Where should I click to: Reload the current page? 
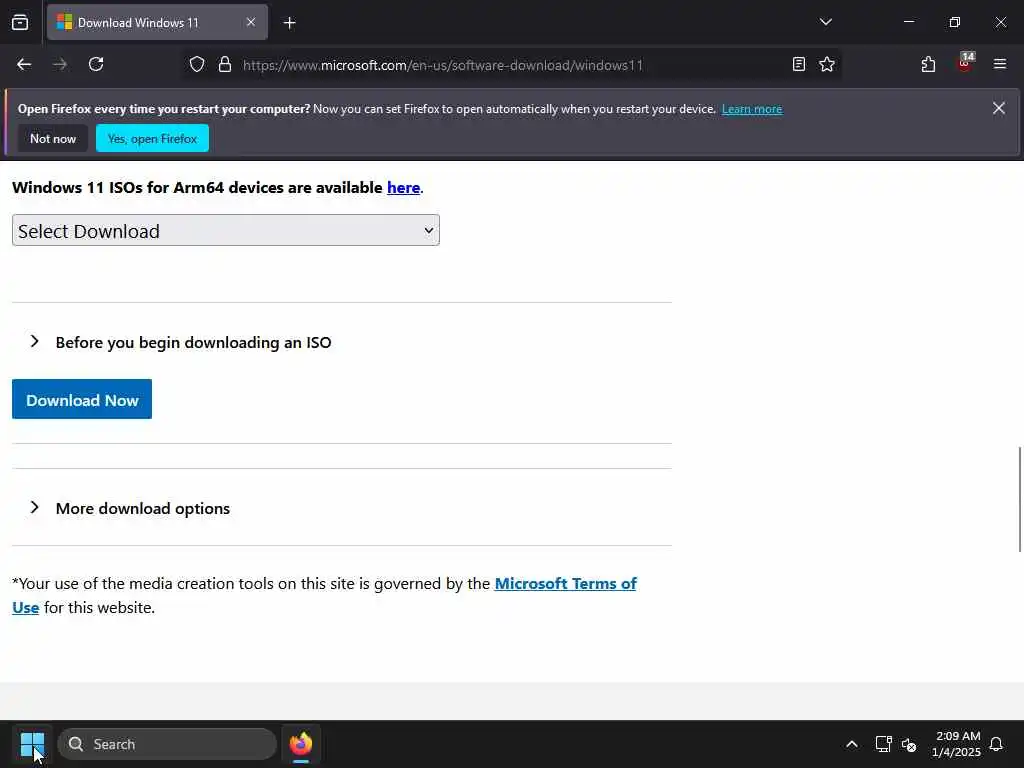coord(96,65)
